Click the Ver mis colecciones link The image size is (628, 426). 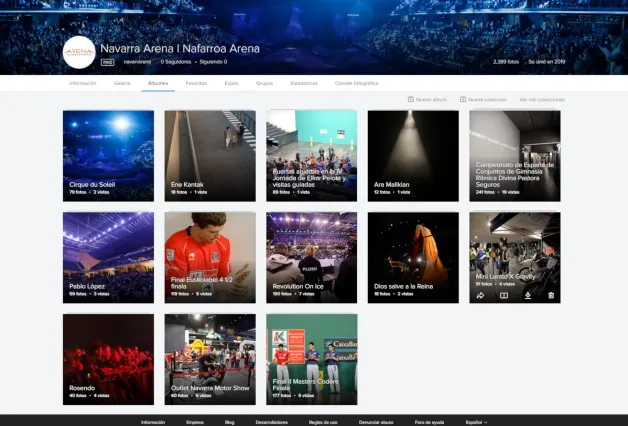pyautogui.click(x=542, y=100)
